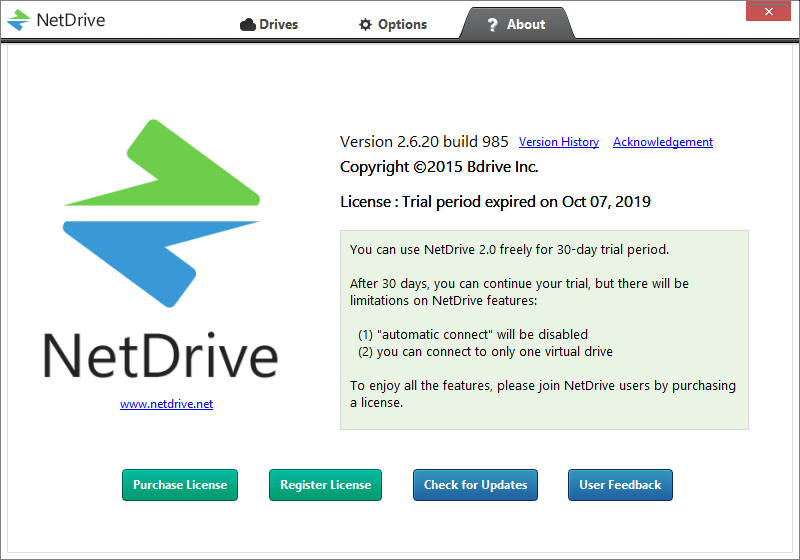Image resolution: width=800 pixels, height=560 pixels.
Task: Close the NetDrive window
Action: tap(768, 11)
